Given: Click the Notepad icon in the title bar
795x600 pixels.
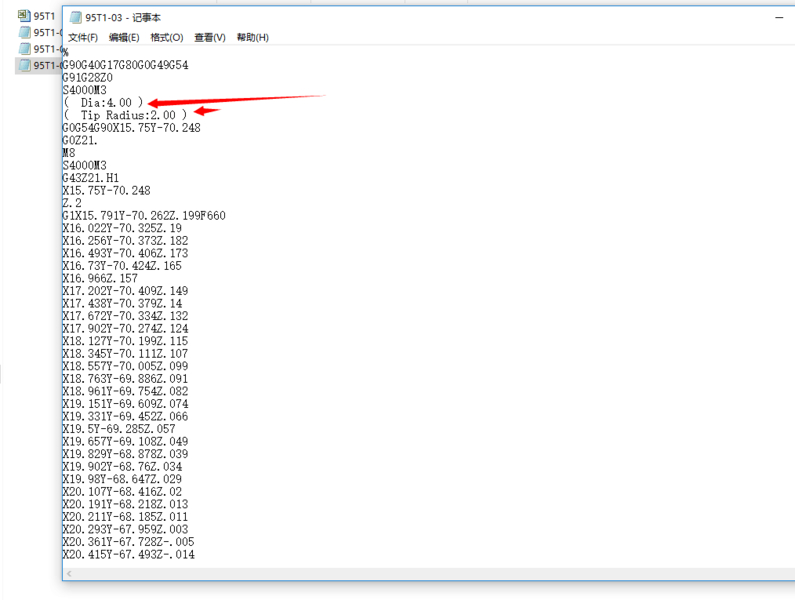Looking at the screenshot, I should [76, 18].
